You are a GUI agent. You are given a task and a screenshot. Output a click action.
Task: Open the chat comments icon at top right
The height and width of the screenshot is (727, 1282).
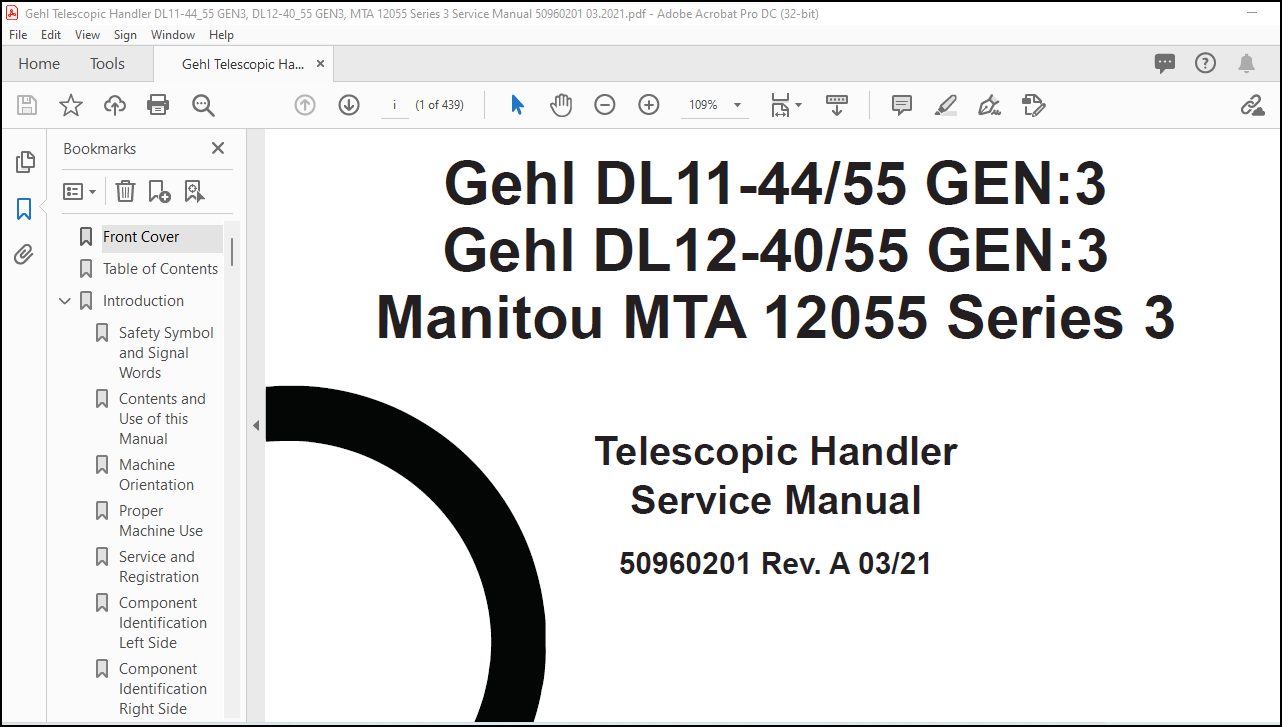1165,64
